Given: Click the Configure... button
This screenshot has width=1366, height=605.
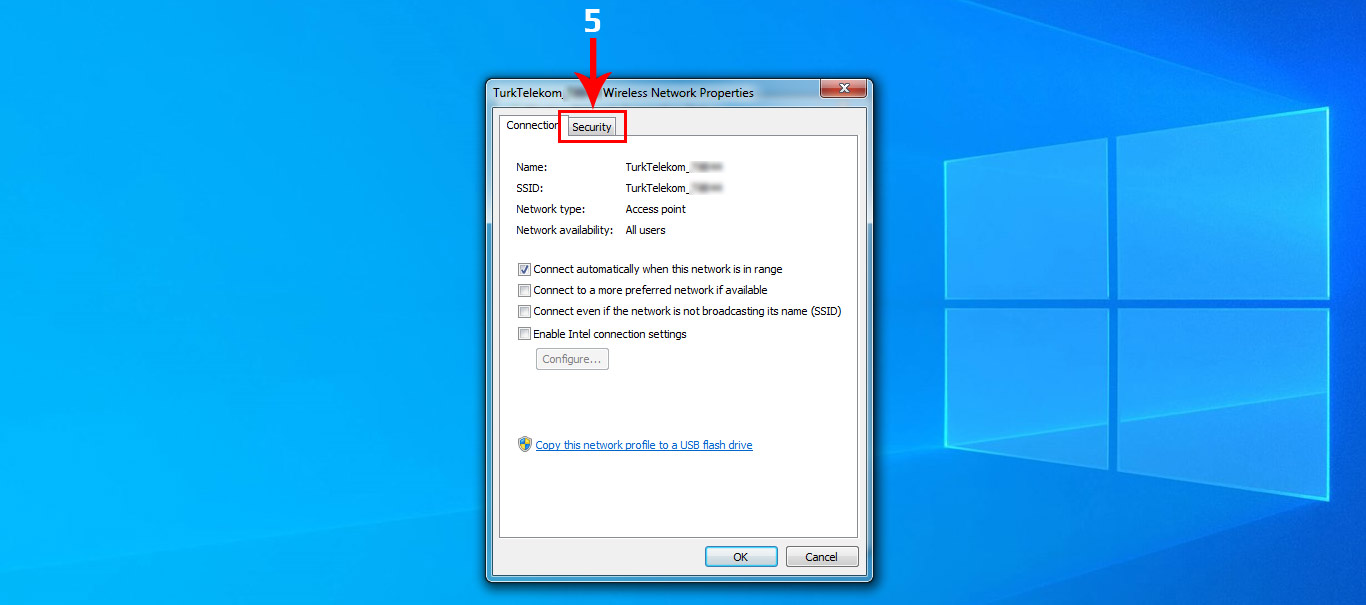Looking at the screenshot, I should pyautogui.click(x=572, y=359).
